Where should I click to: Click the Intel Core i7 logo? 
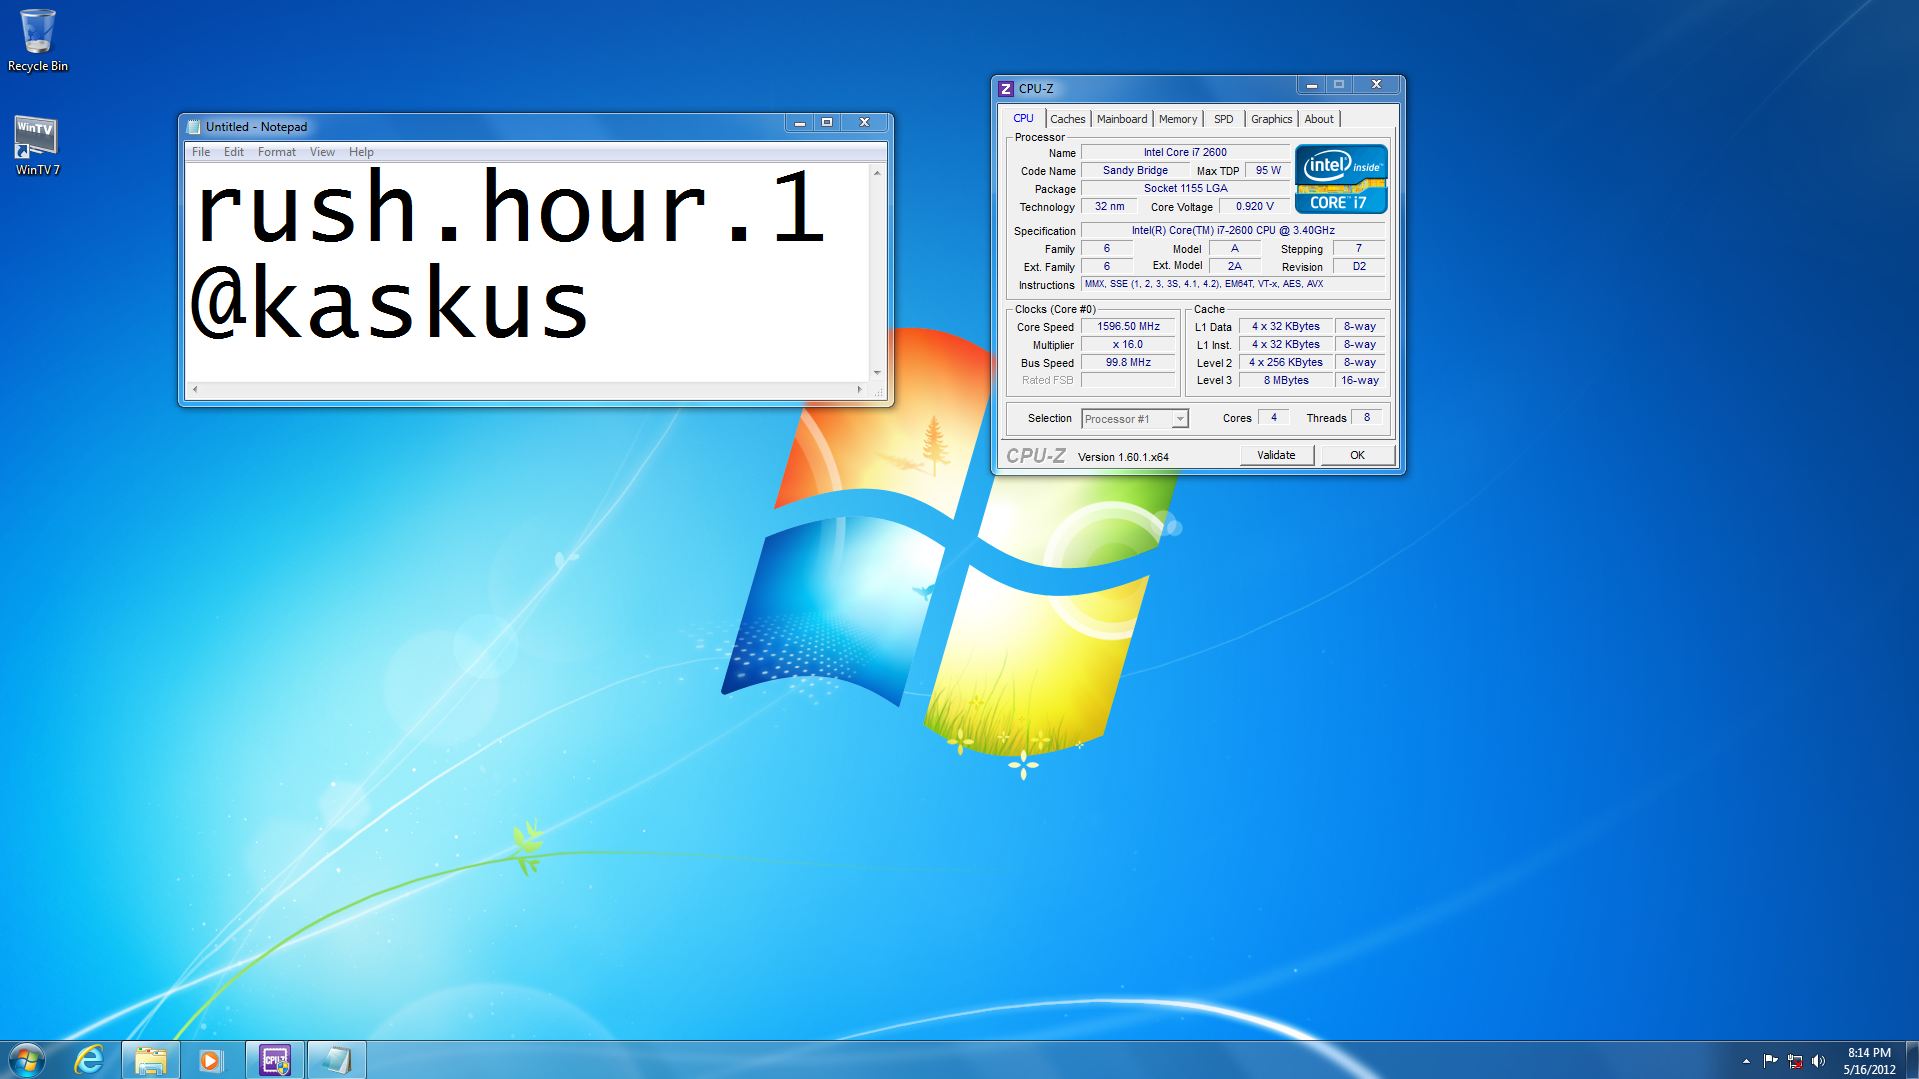pos(1341,179)
